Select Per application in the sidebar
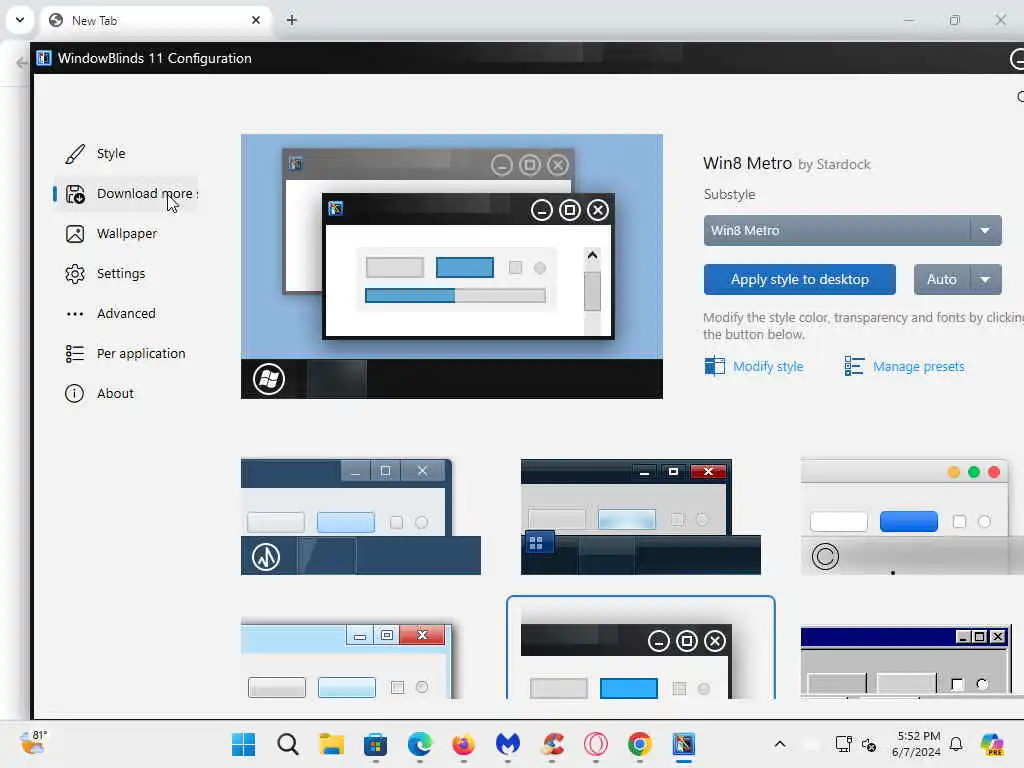Image resolution: width=1024 pixels, height=768 pixels. pyautogui.click(x=140, y=353)
